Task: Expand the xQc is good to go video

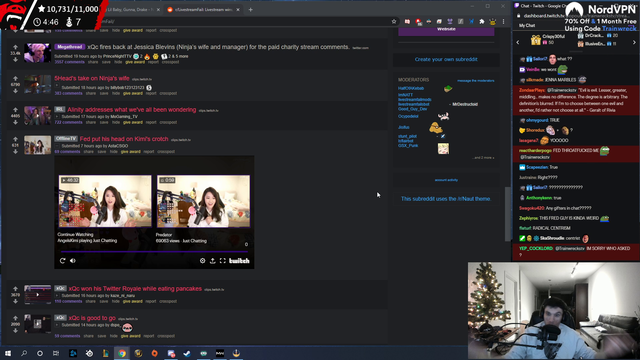Action: (x=57, y=325)
